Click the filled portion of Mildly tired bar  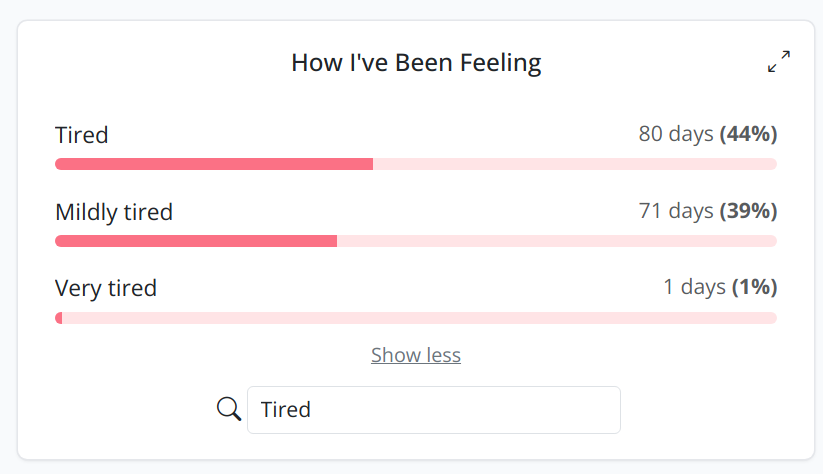[196, 241]
